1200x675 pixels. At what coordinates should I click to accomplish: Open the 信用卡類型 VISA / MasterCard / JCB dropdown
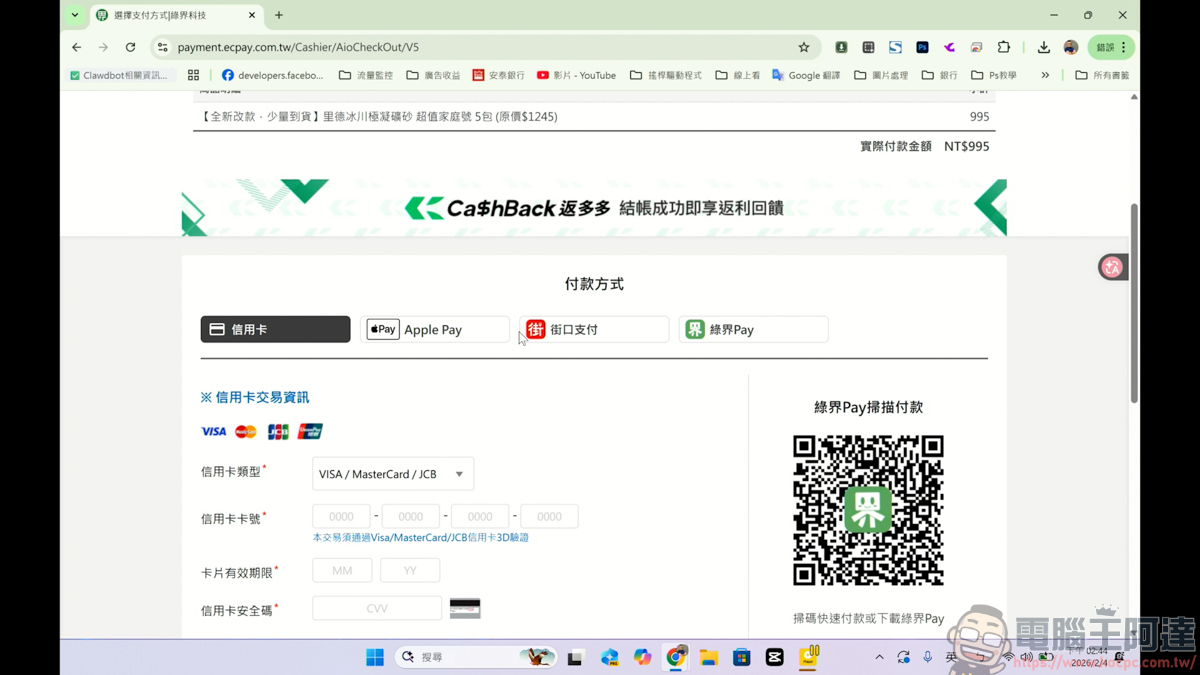[393, 474]
